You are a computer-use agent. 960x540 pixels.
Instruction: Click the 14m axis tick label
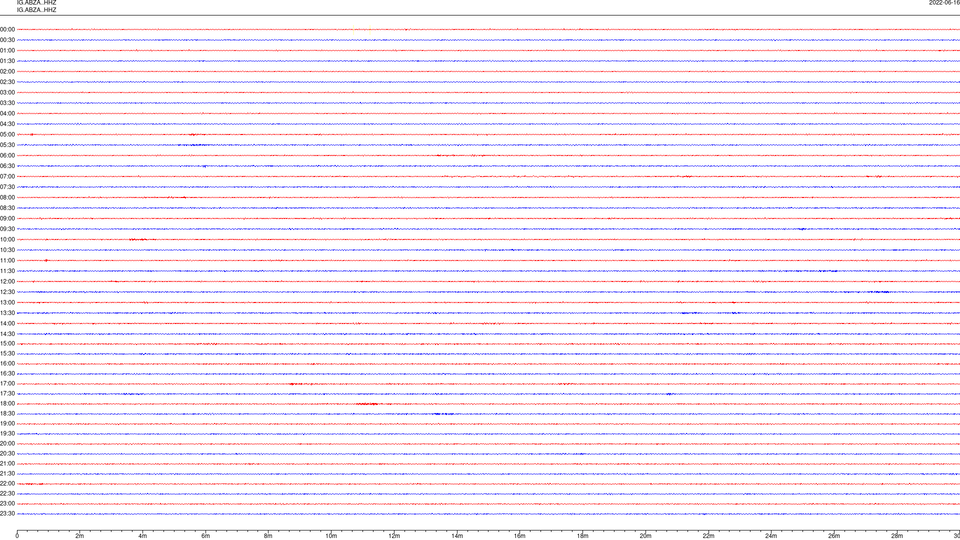457,536
